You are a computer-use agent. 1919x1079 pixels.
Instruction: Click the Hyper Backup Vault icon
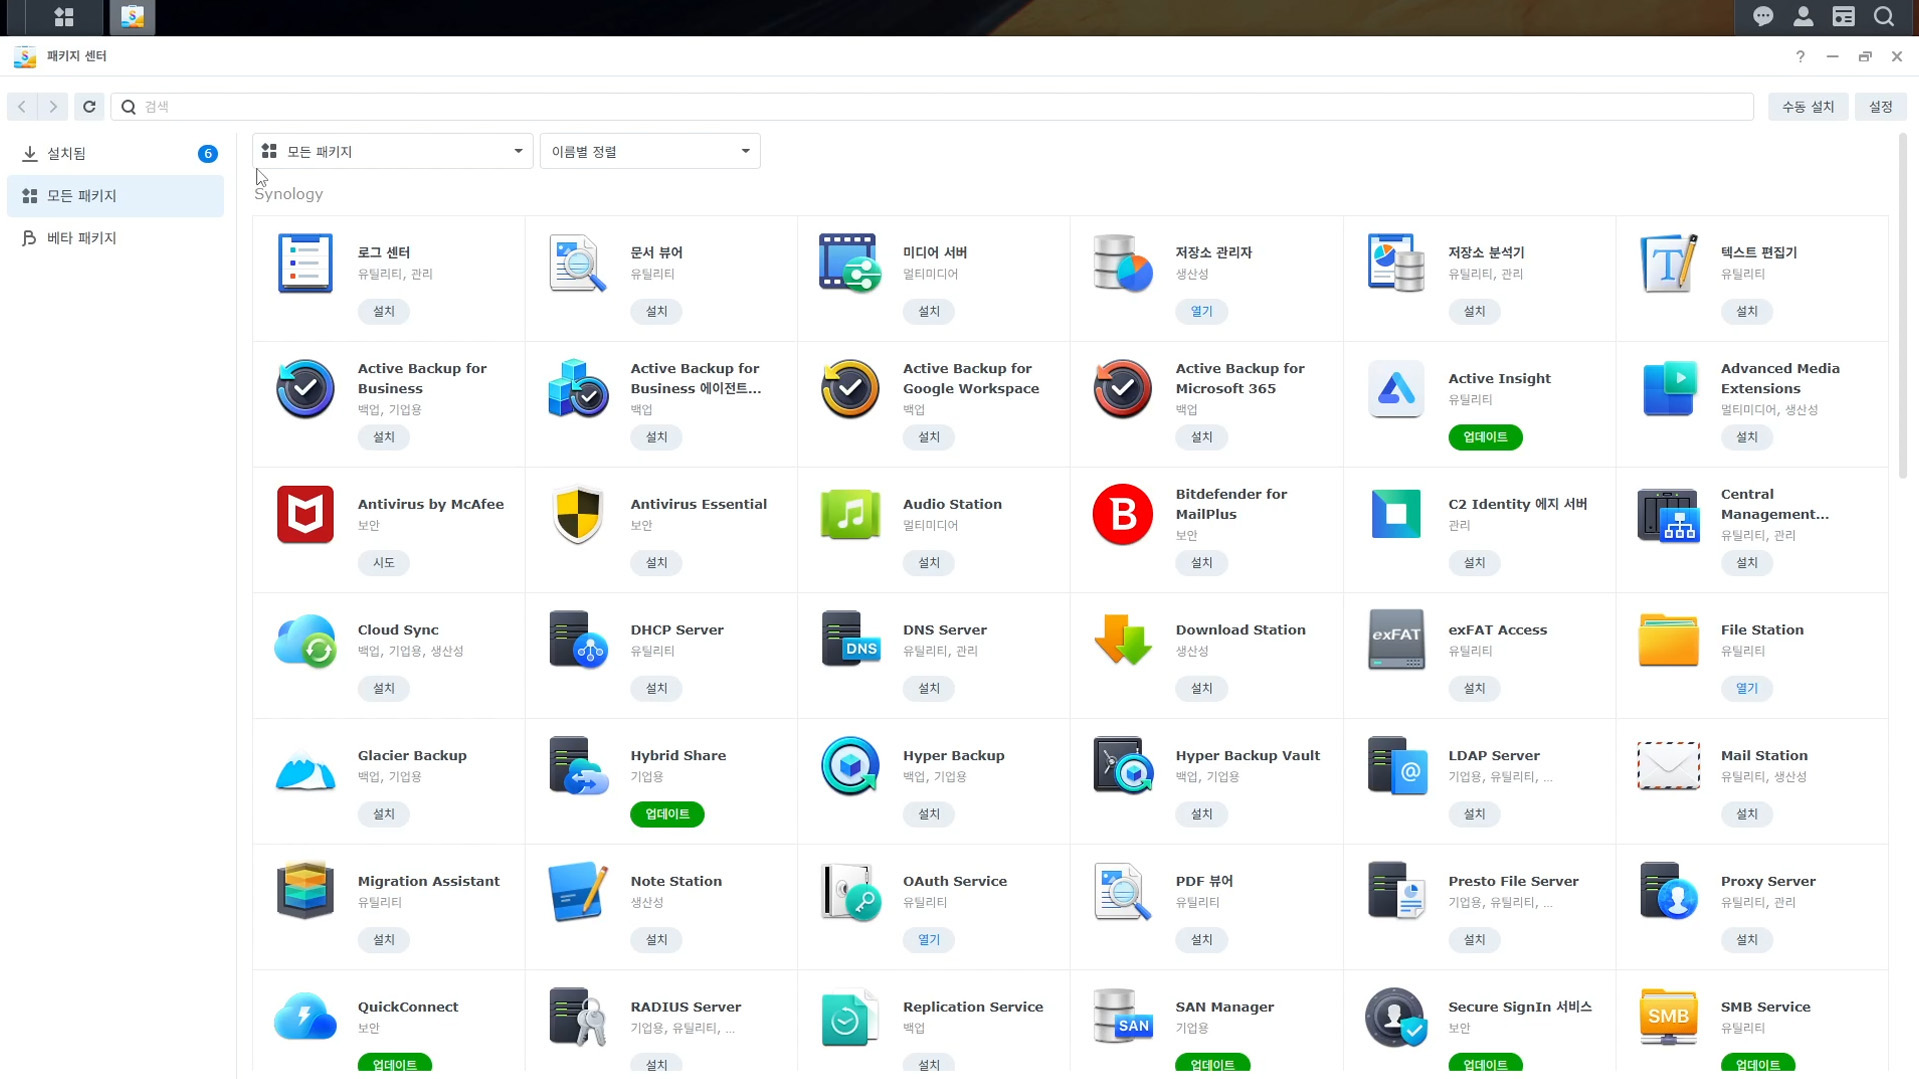[1122, 766]
